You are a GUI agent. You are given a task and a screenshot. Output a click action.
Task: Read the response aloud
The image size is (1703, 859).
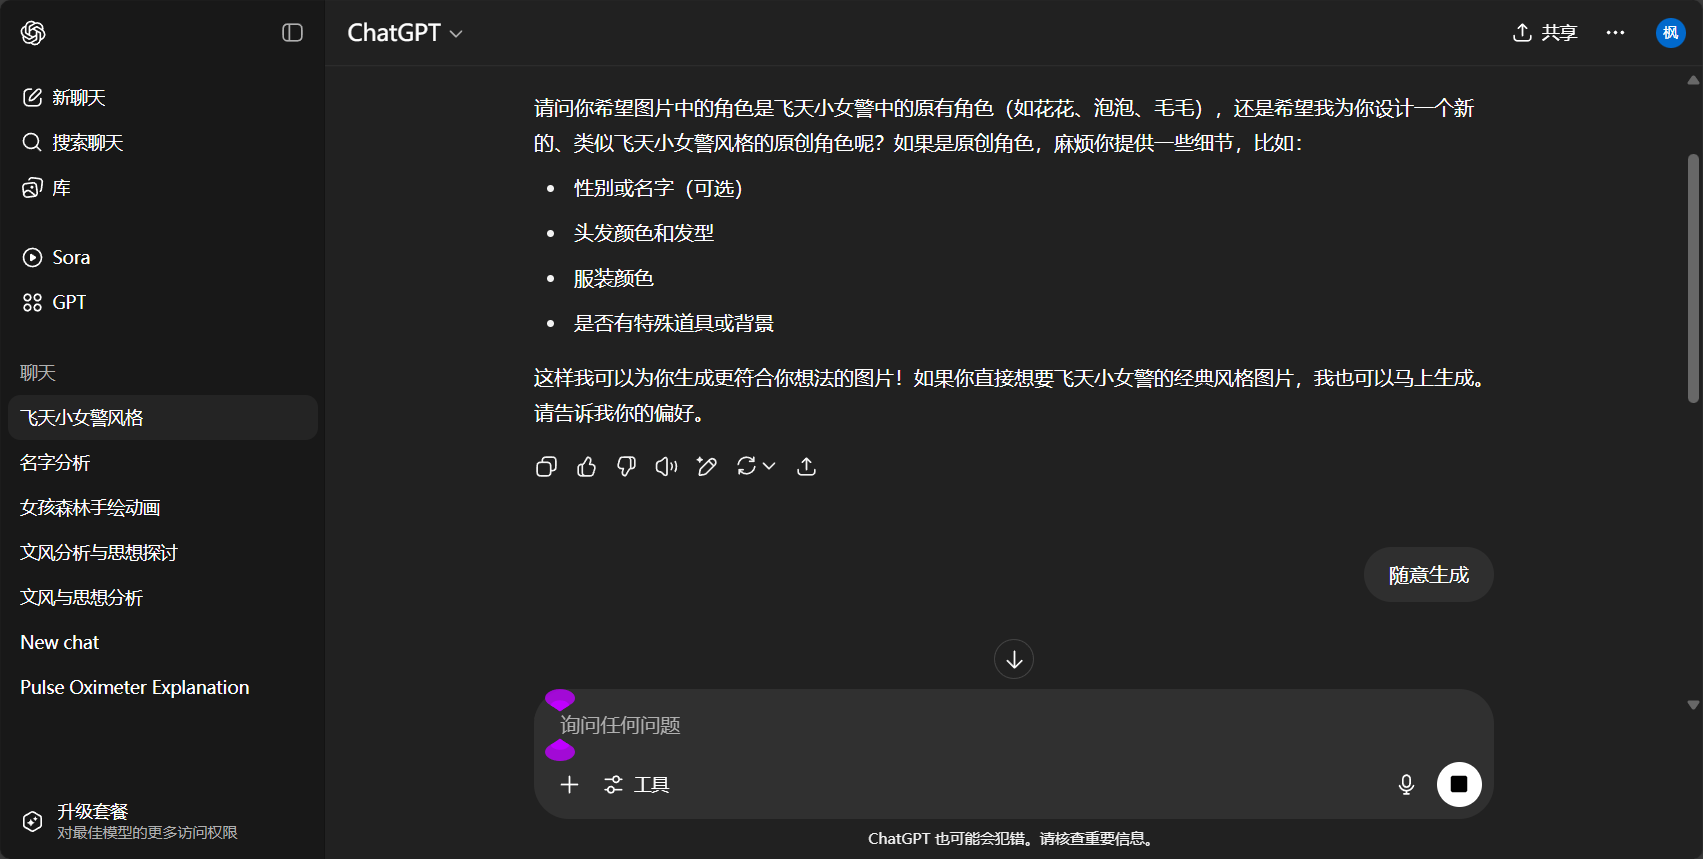pyautogui.click(x=666, y=466)
